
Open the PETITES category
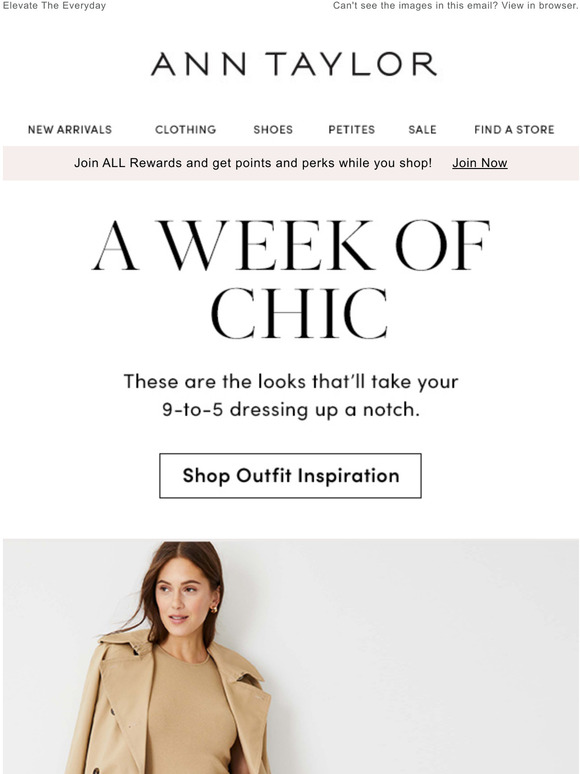(x=351, y=129)
